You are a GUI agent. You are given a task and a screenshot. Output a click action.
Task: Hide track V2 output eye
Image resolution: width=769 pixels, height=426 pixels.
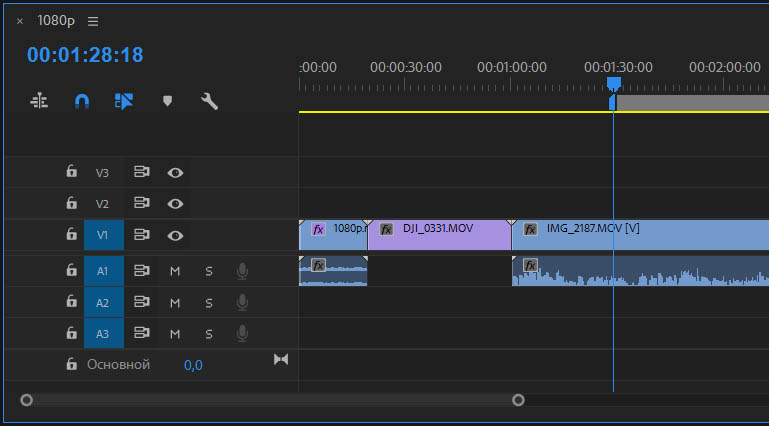(175, 204)
